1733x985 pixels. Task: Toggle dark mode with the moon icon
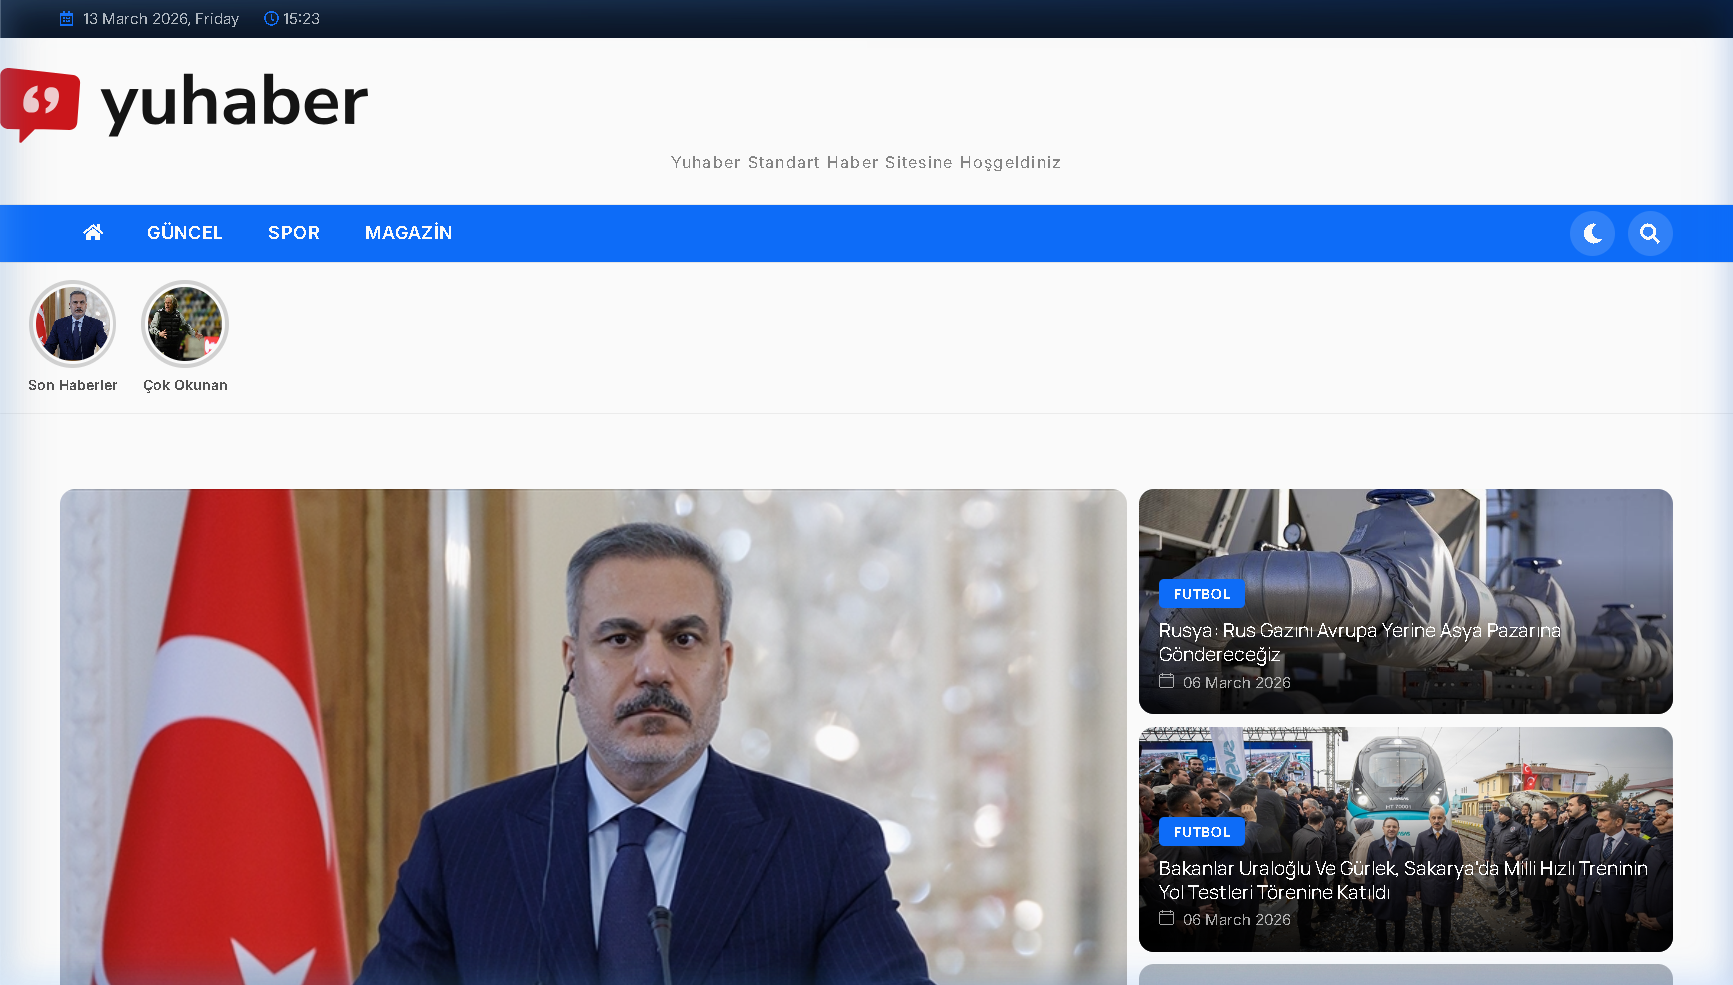pyautogui.click(x=1592, y=233)
